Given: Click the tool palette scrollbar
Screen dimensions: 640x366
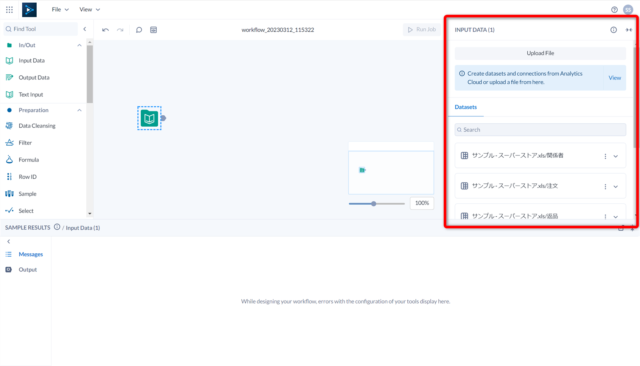Looking at the screenshot, I should tap(90, 74).
